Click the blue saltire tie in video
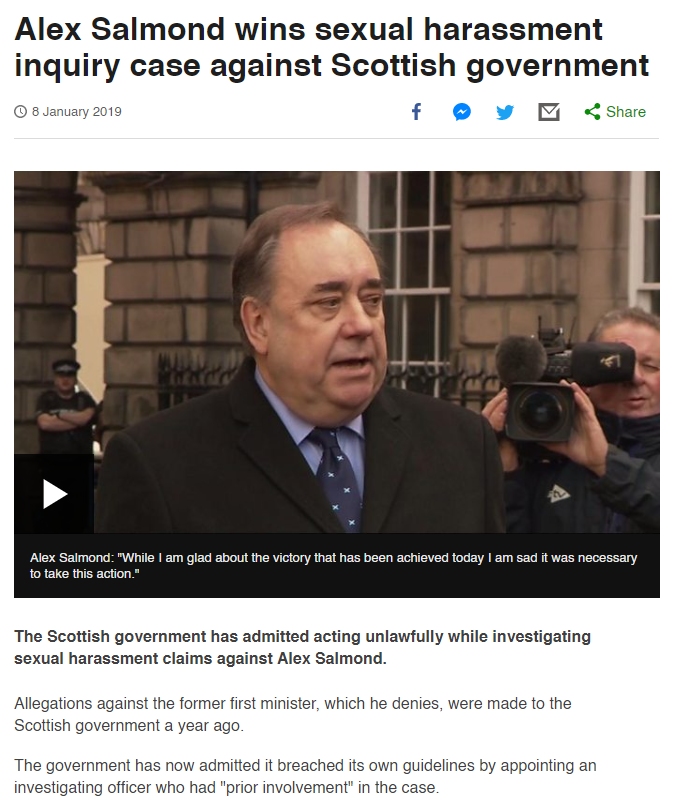Image resolution: width=675 pixels, height=805 pixels. pyautogui.click(x=338, y=477)
